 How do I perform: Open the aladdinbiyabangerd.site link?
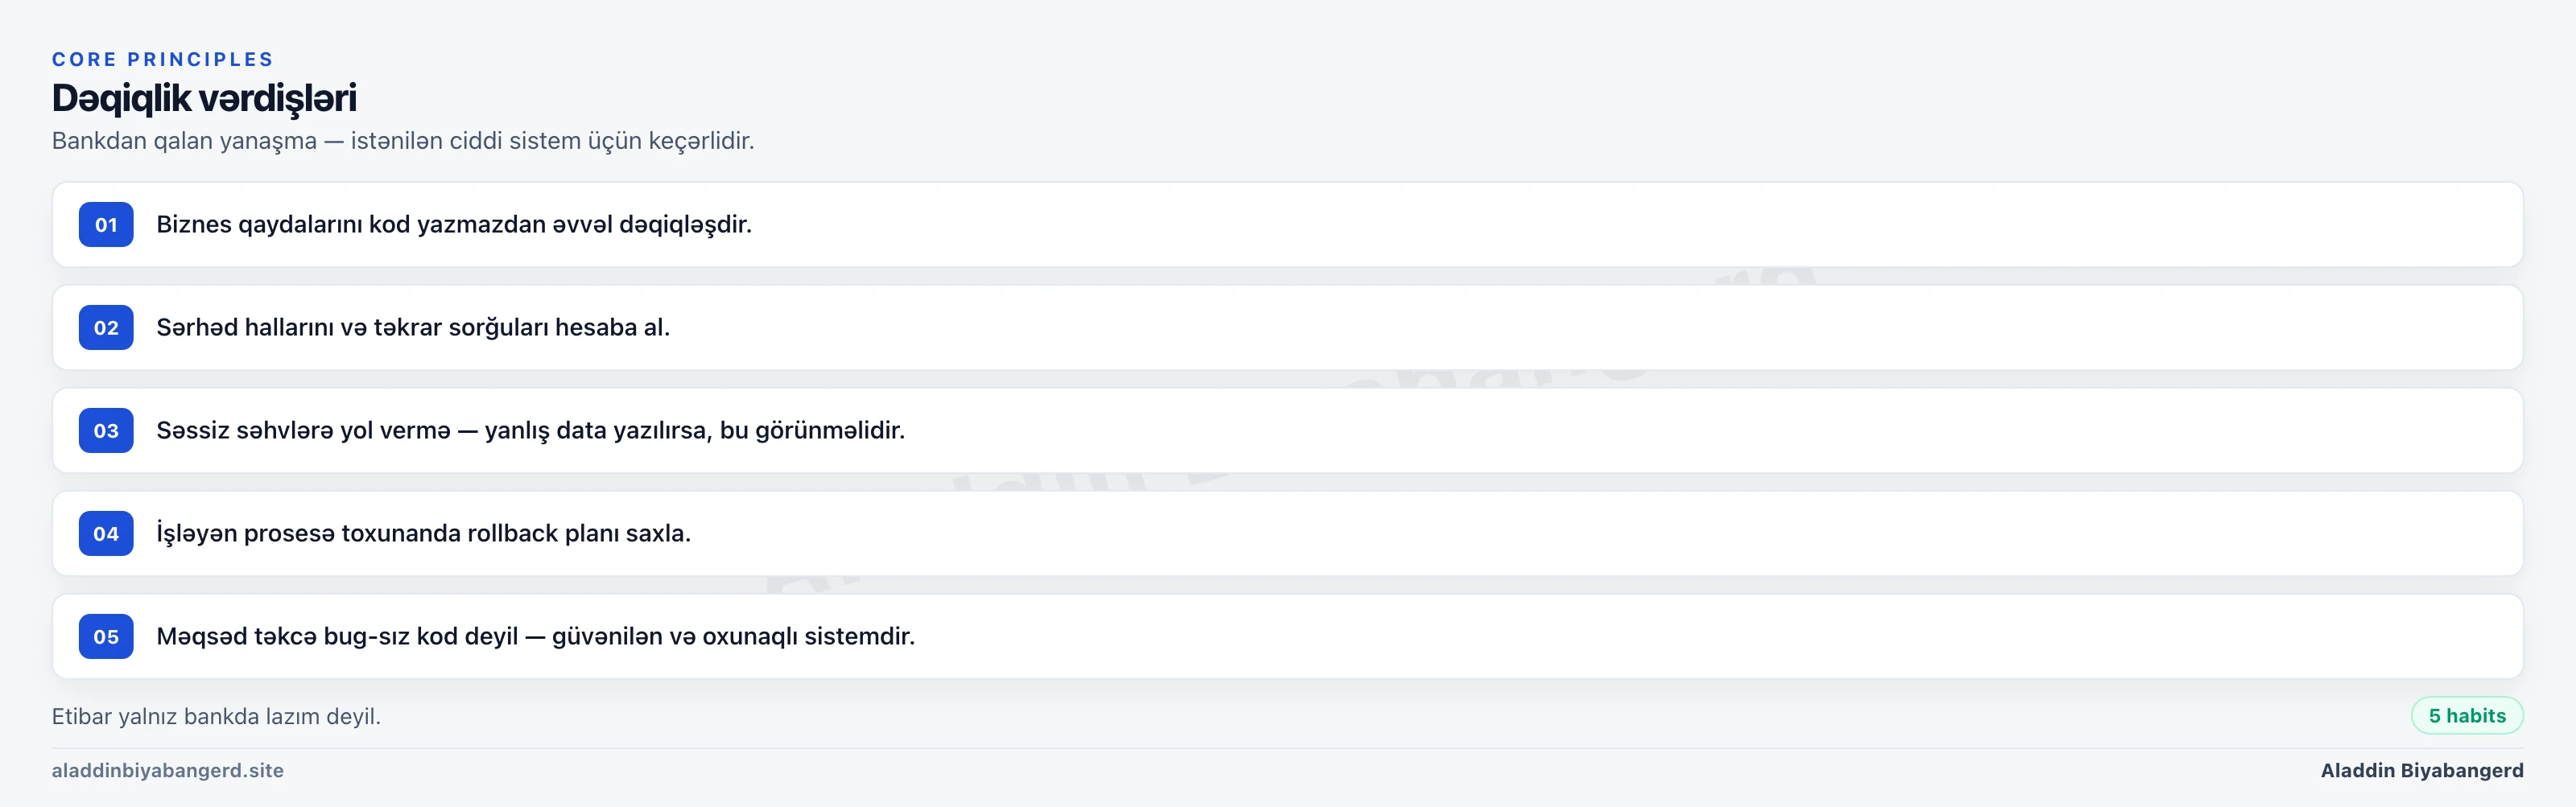coord(168,770)
